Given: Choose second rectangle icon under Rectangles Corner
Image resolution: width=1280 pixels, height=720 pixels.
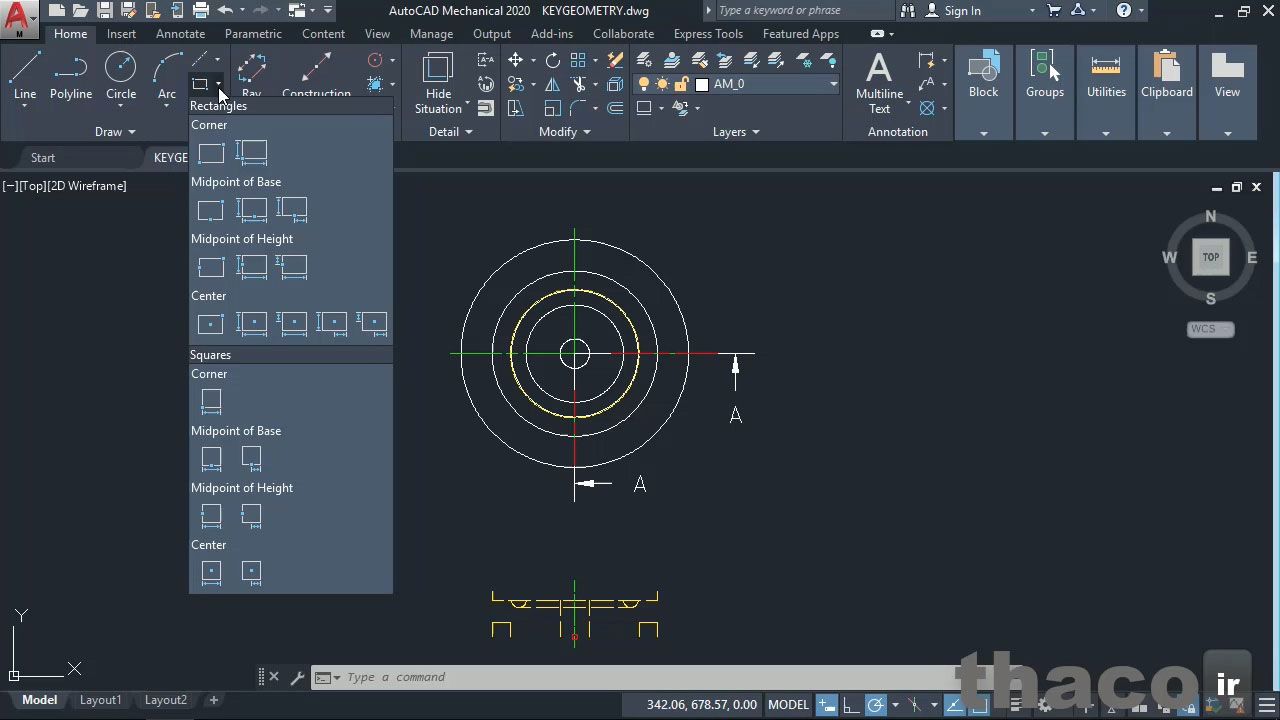Looking at the screenshot, I should tap(251, 153).
